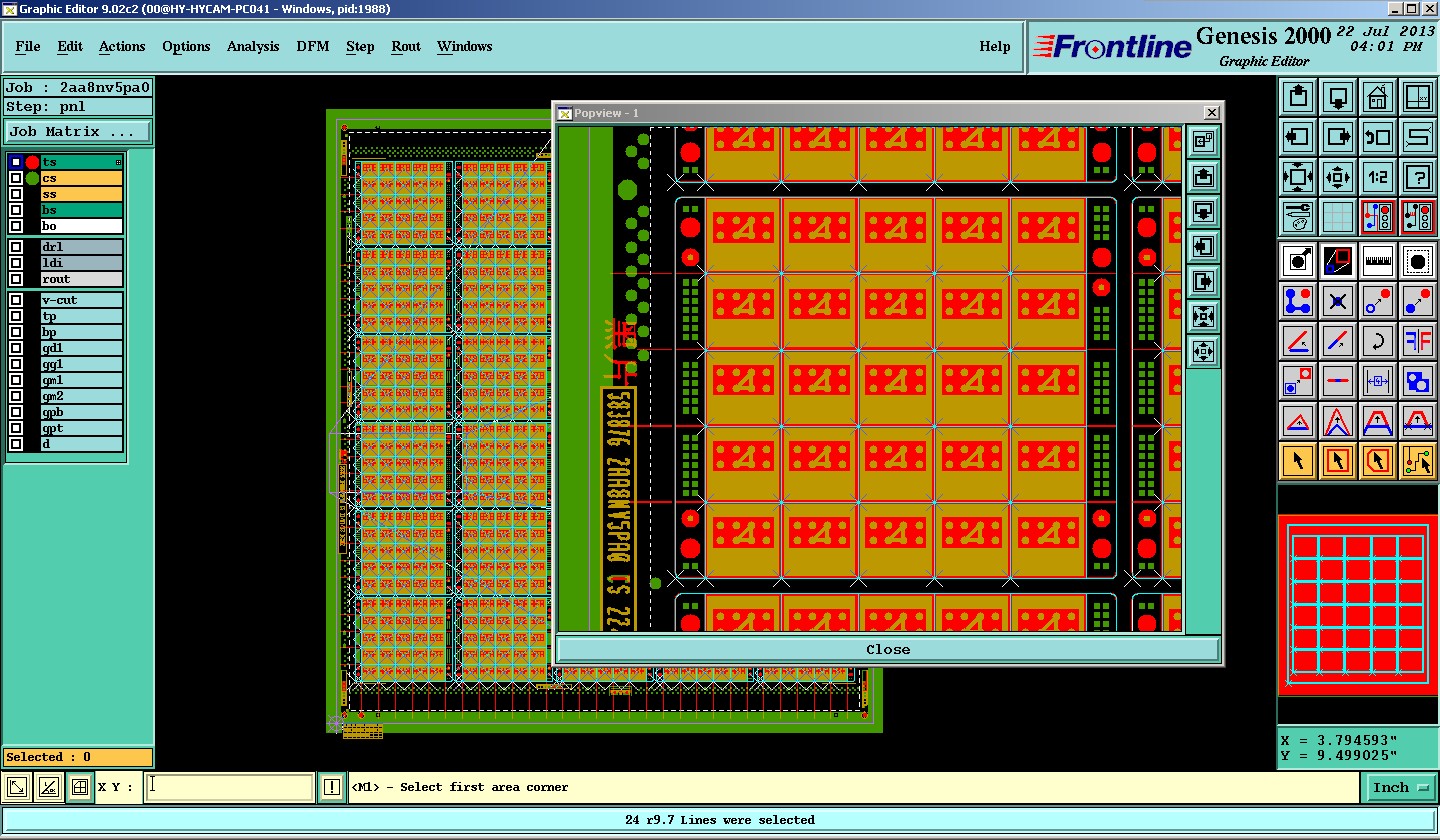This screenshot has height=840, width=1440.
Task: Toggle the grid display icon
Action: 1338,216
